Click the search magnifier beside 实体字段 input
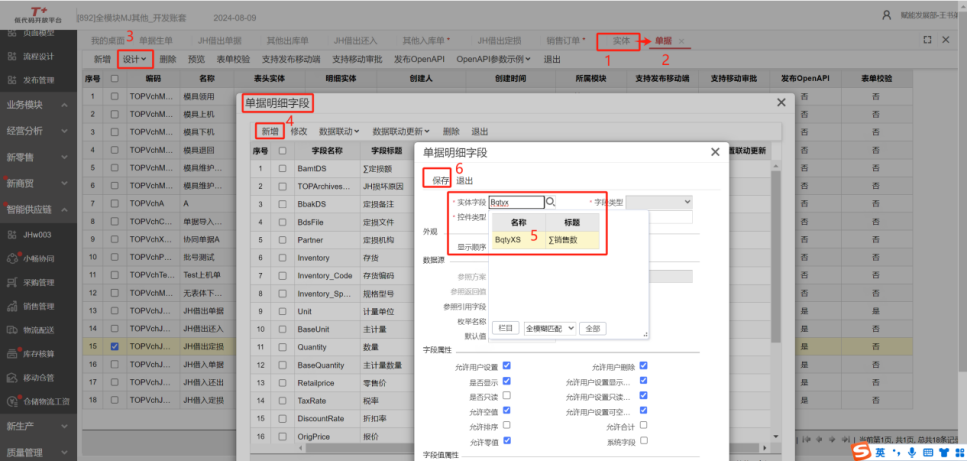Screen dimensions: 967x461 [551, 202]
